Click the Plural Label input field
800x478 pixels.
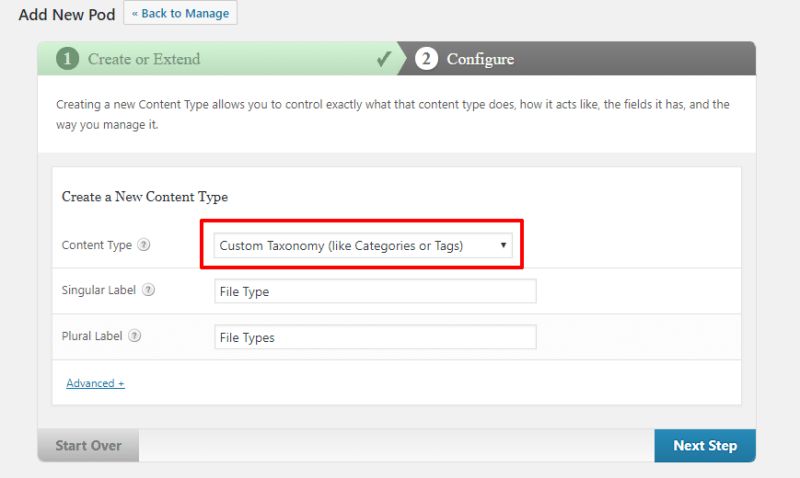[375, 337]
